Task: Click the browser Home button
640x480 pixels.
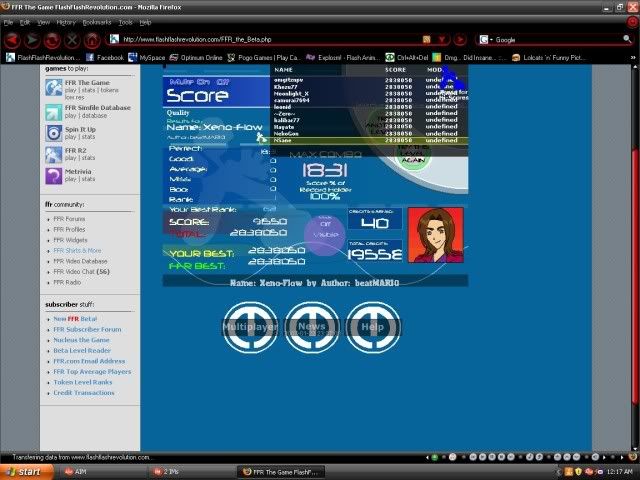Action: [x=92, y=40]
